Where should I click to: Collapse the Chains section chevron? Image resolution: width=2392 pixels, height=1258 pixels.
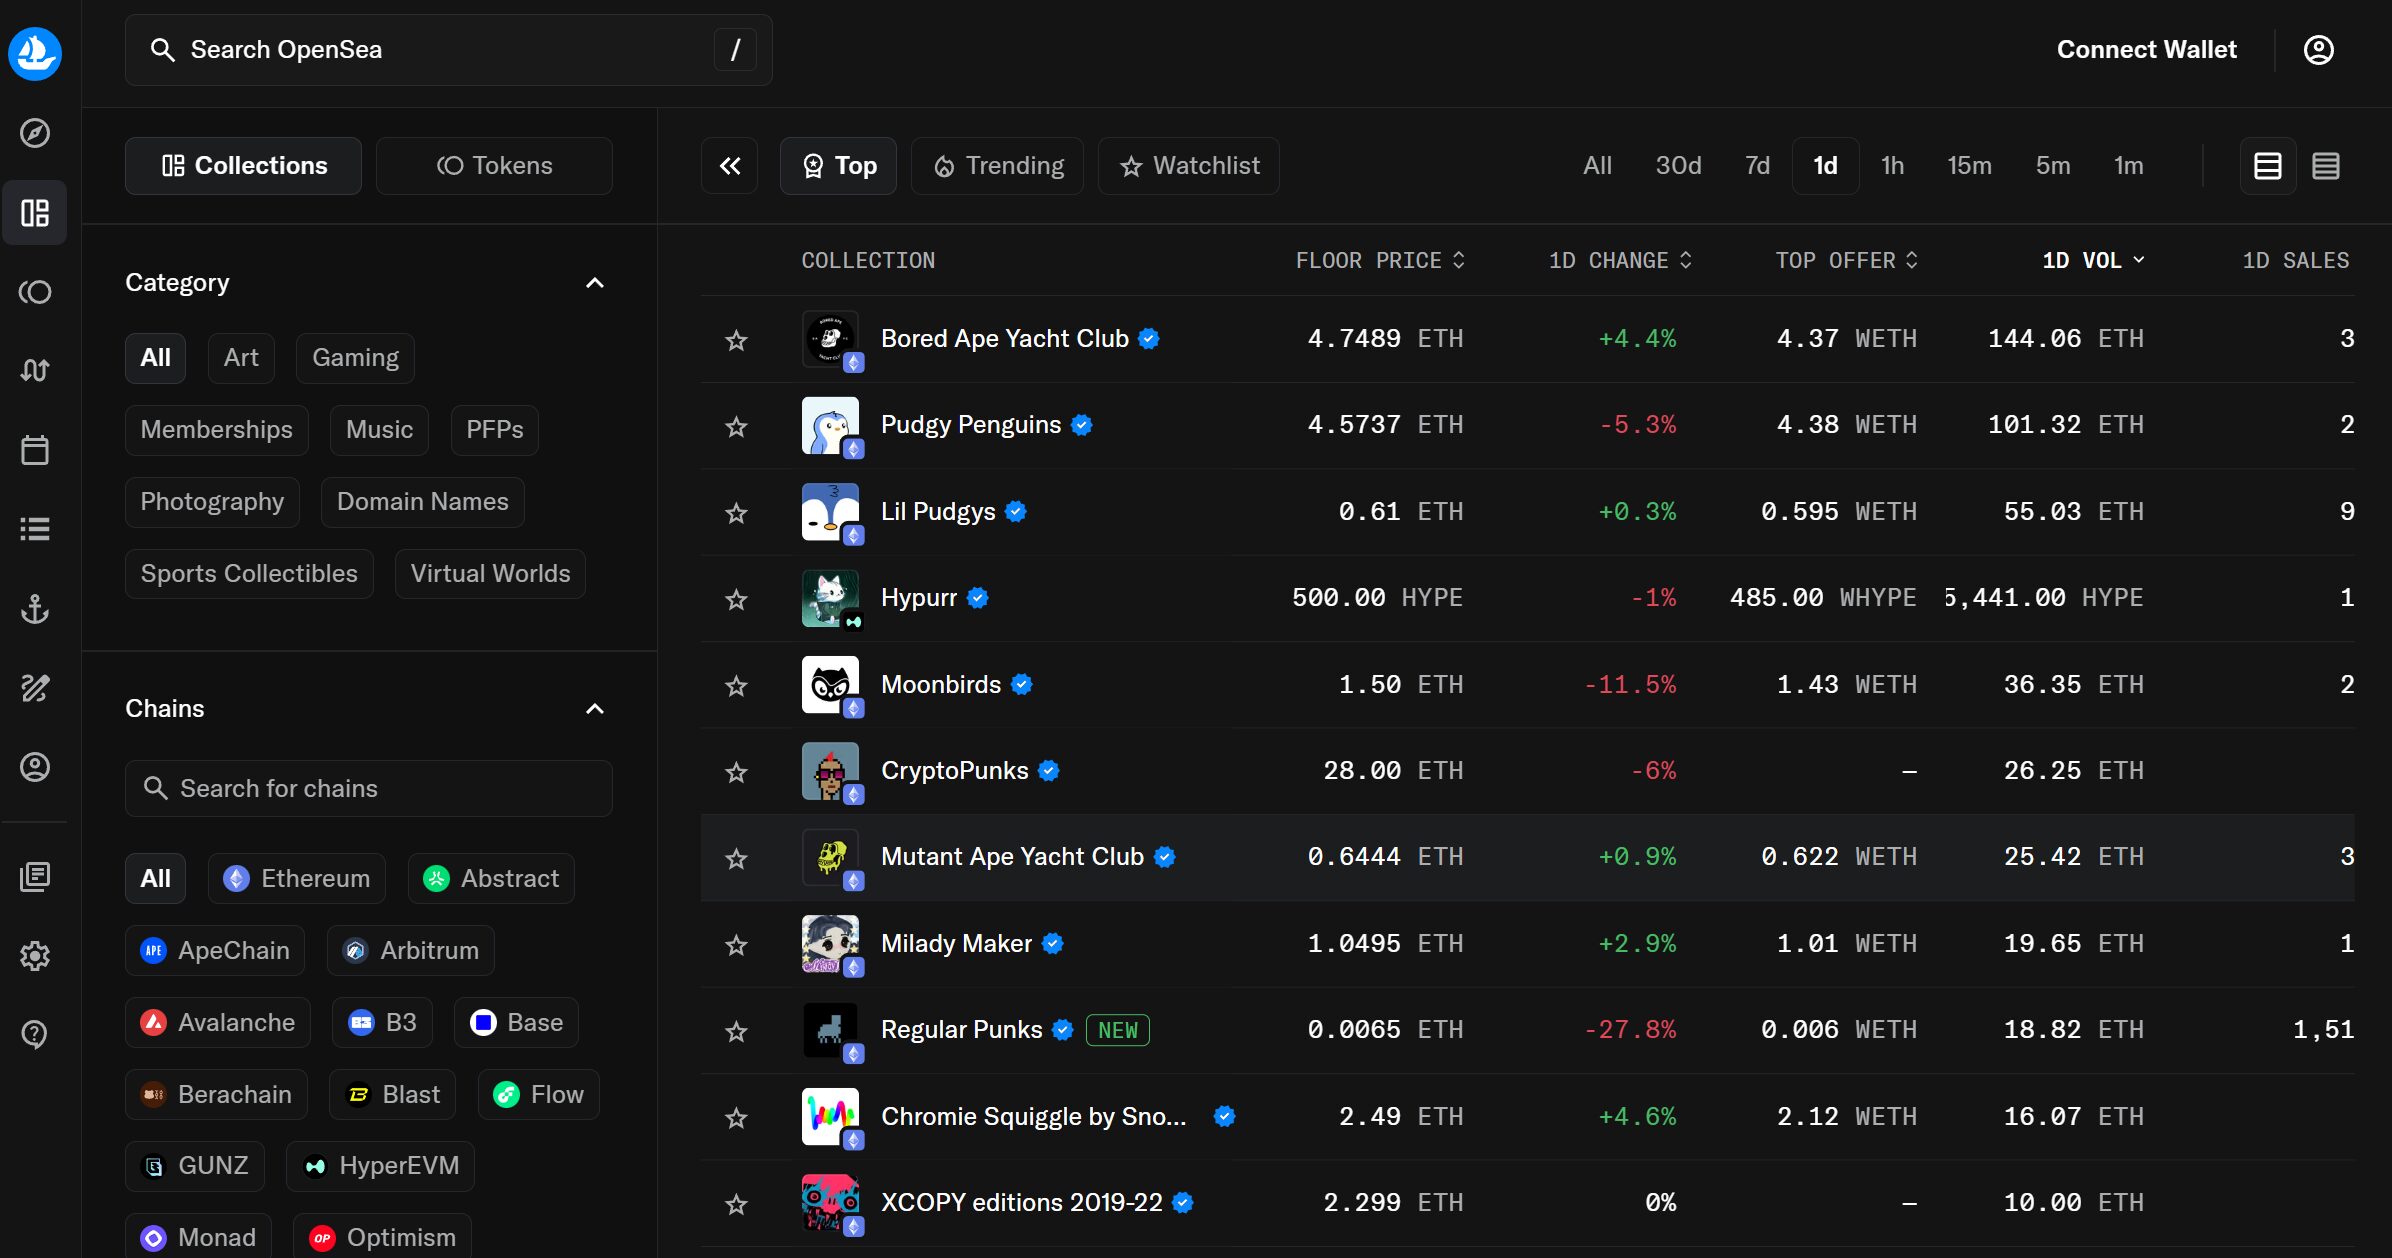(x=594, y=709)
